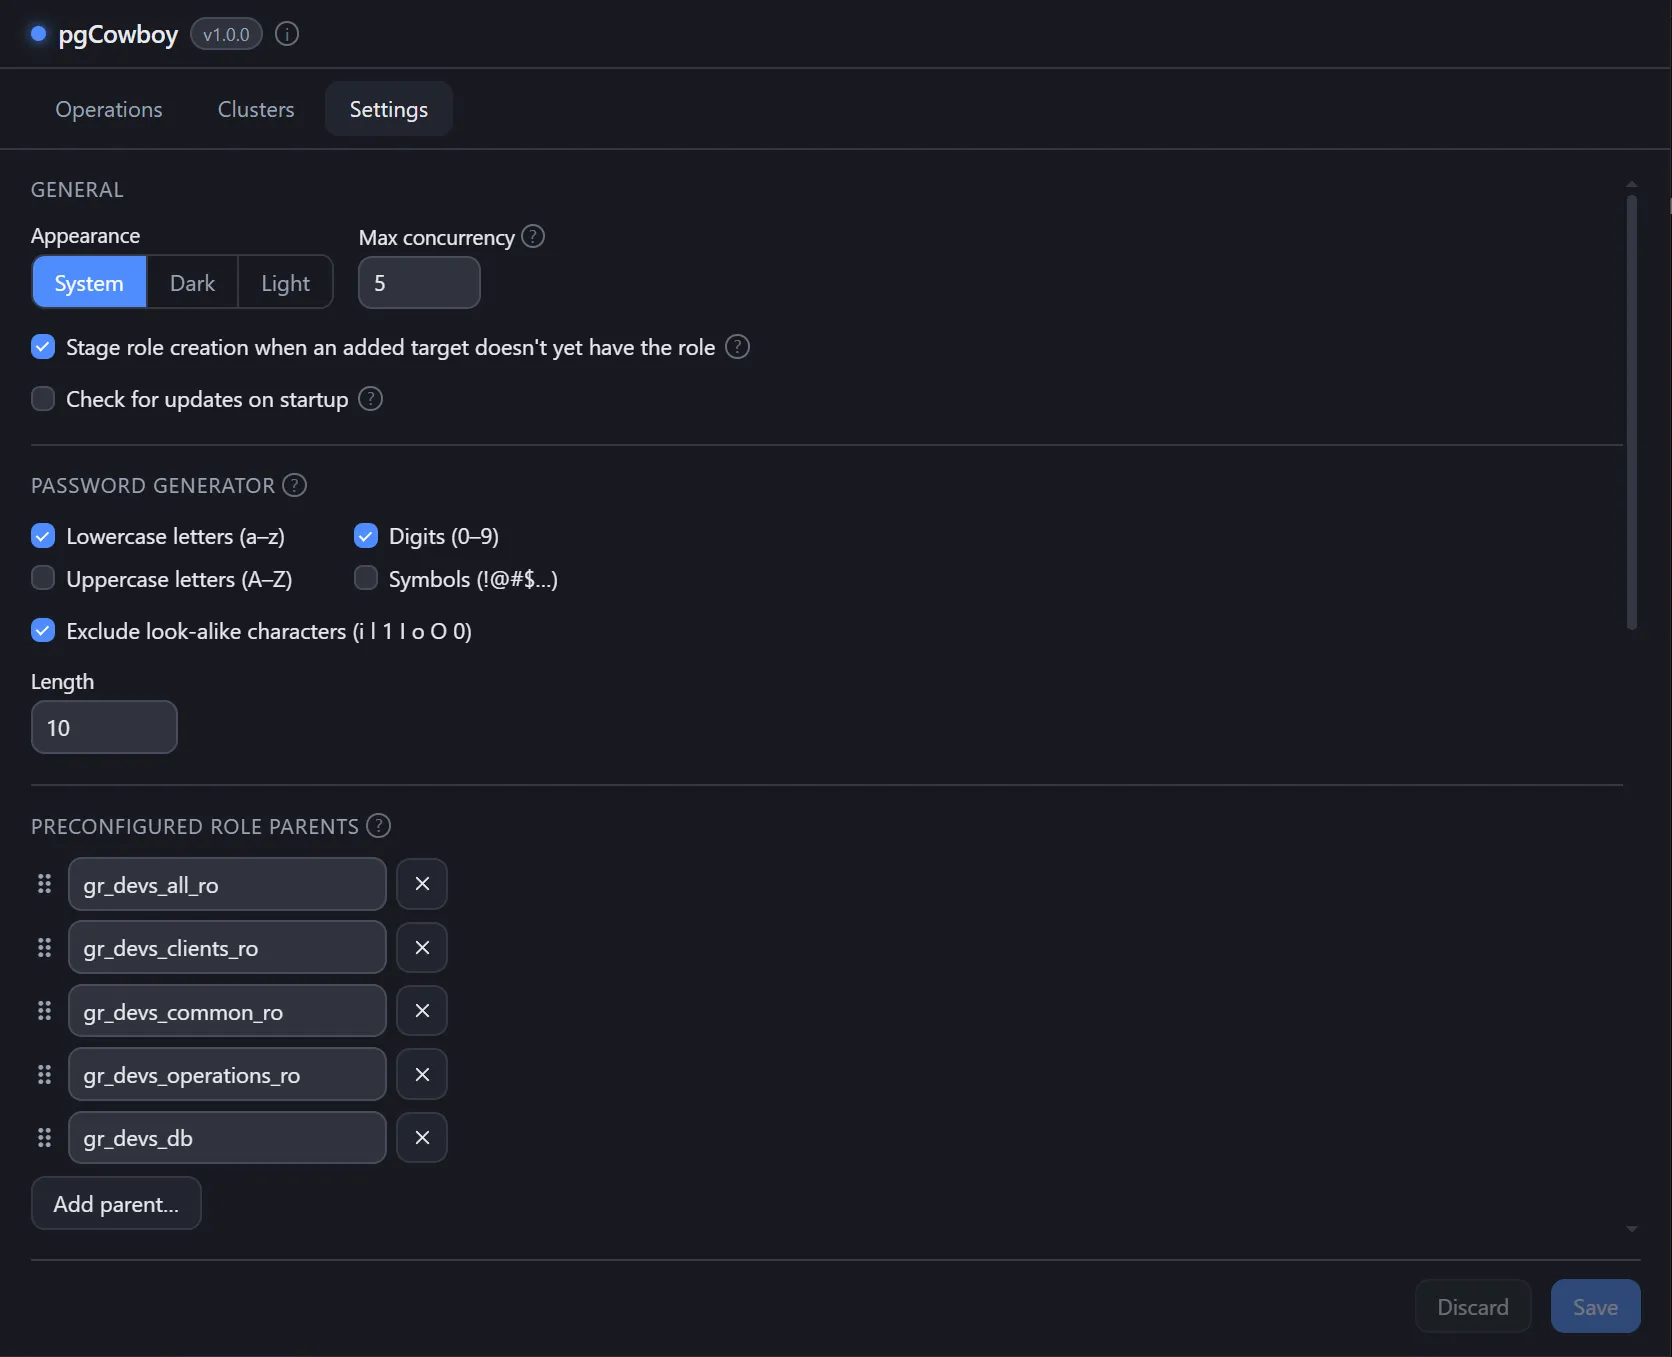The width and height of the screenshot is (1672, 1357).
Task: Remove the gr_devs_common_ro parent
Action: point(422,1011)
